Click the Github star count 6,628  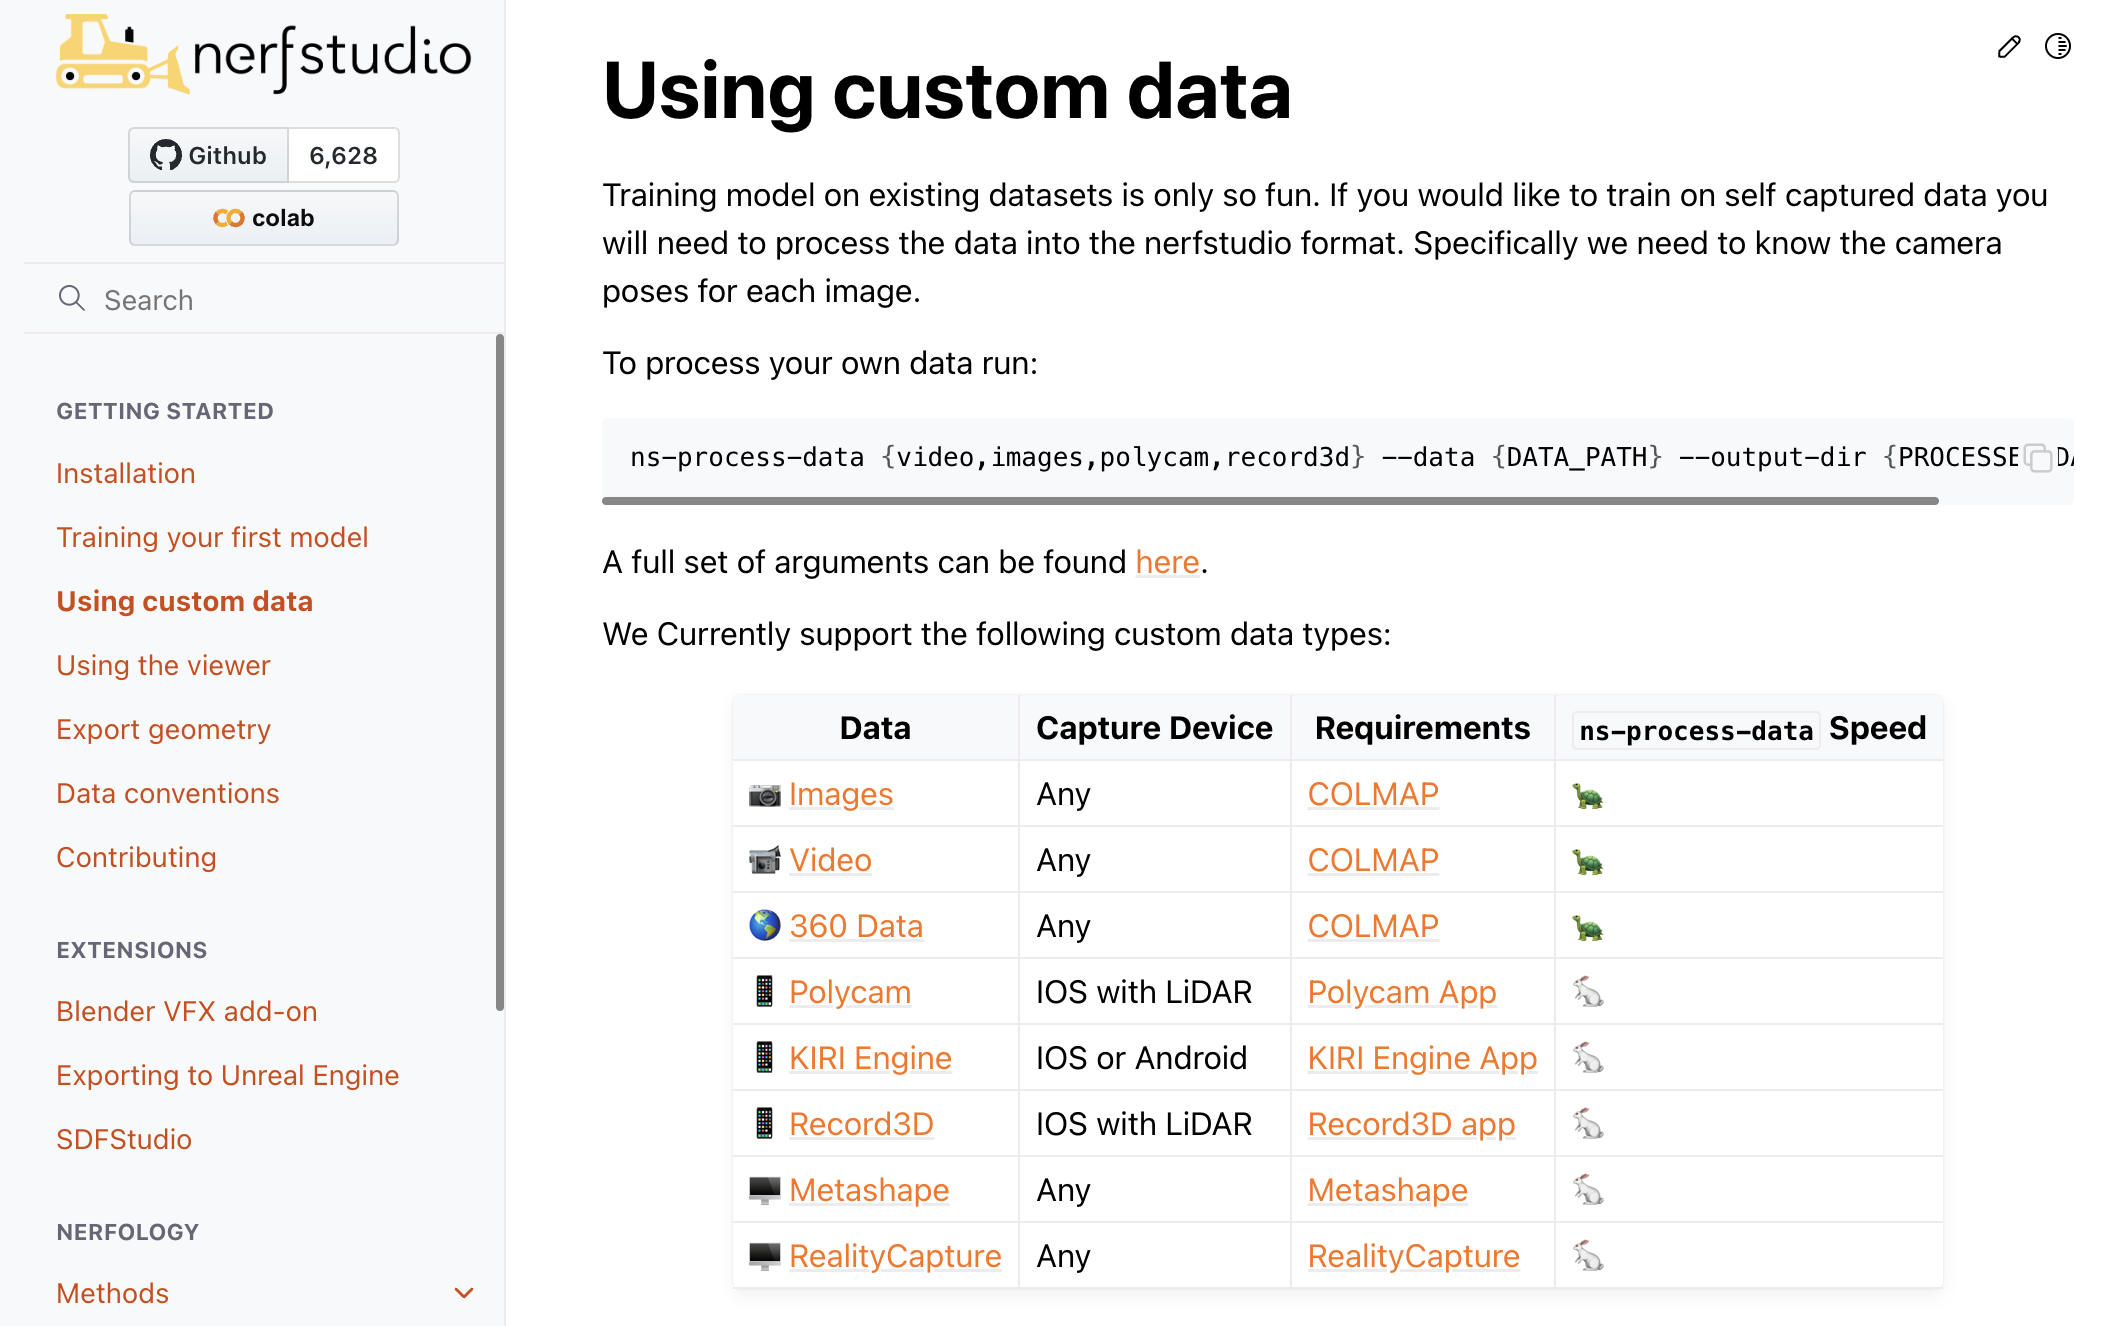(343, 155)
